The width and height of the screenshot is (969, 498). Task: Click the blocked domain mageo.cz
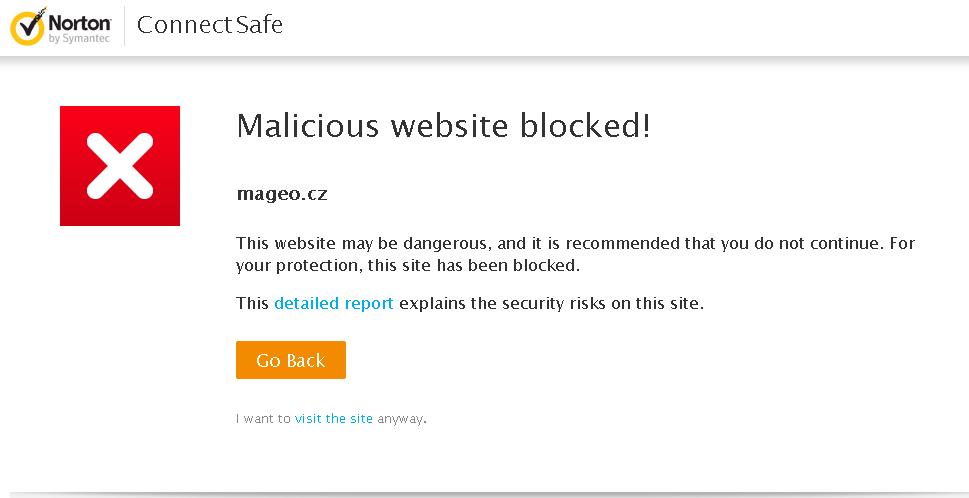tap(282, 194)
